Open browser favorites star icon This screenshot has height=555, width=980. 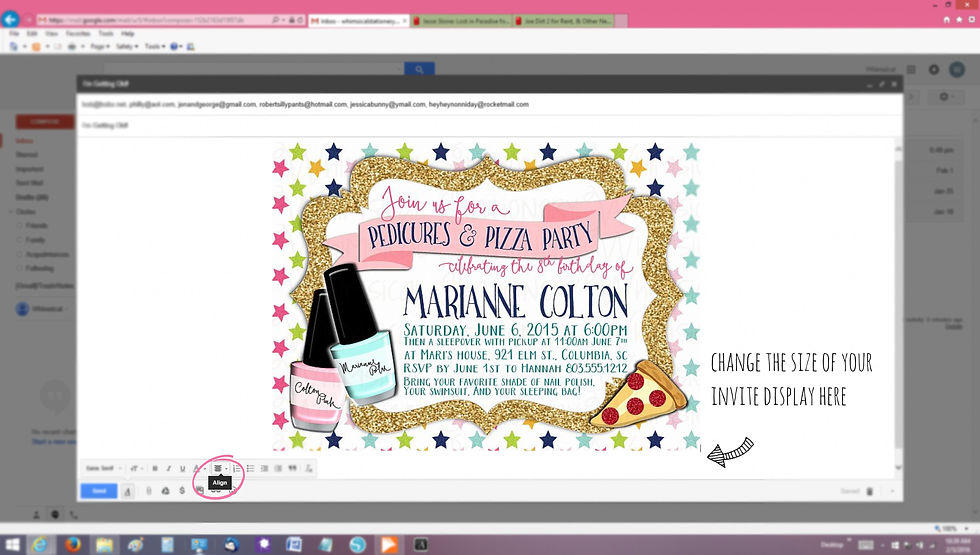click(x=959, y=21)
